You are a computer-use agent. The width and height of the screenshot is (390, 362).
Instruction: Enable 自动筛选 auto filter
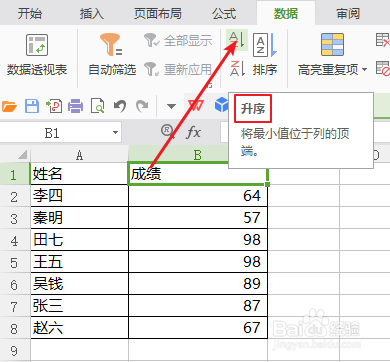pyautogui.click(x=112, y=55)
